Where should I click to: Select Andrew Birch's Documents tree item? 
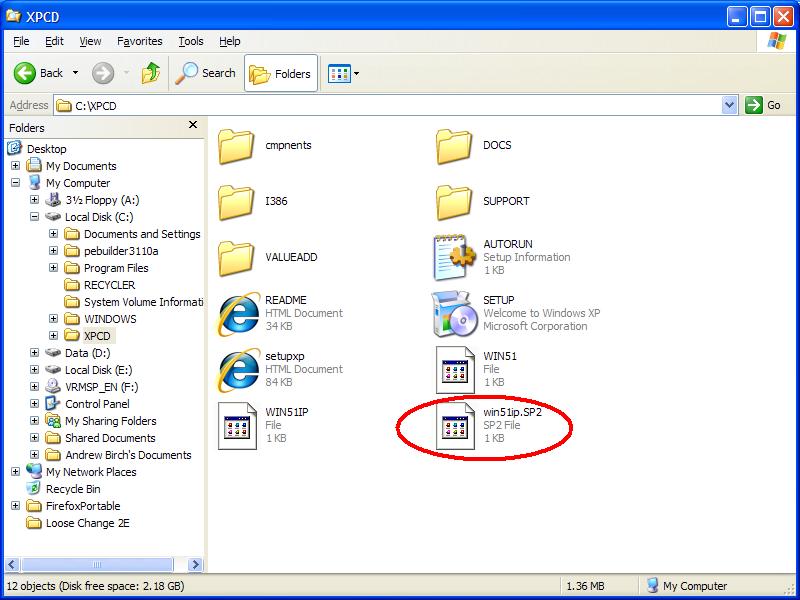128,455
